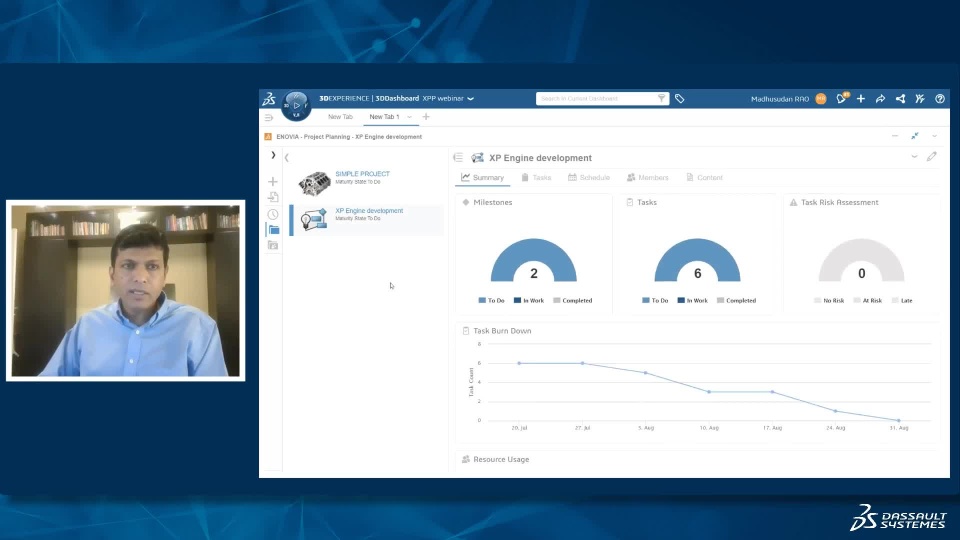The height and width of the screenshot is (540, 960).
Task: Click the Task Burn Down heading
Action: point(502,331)
